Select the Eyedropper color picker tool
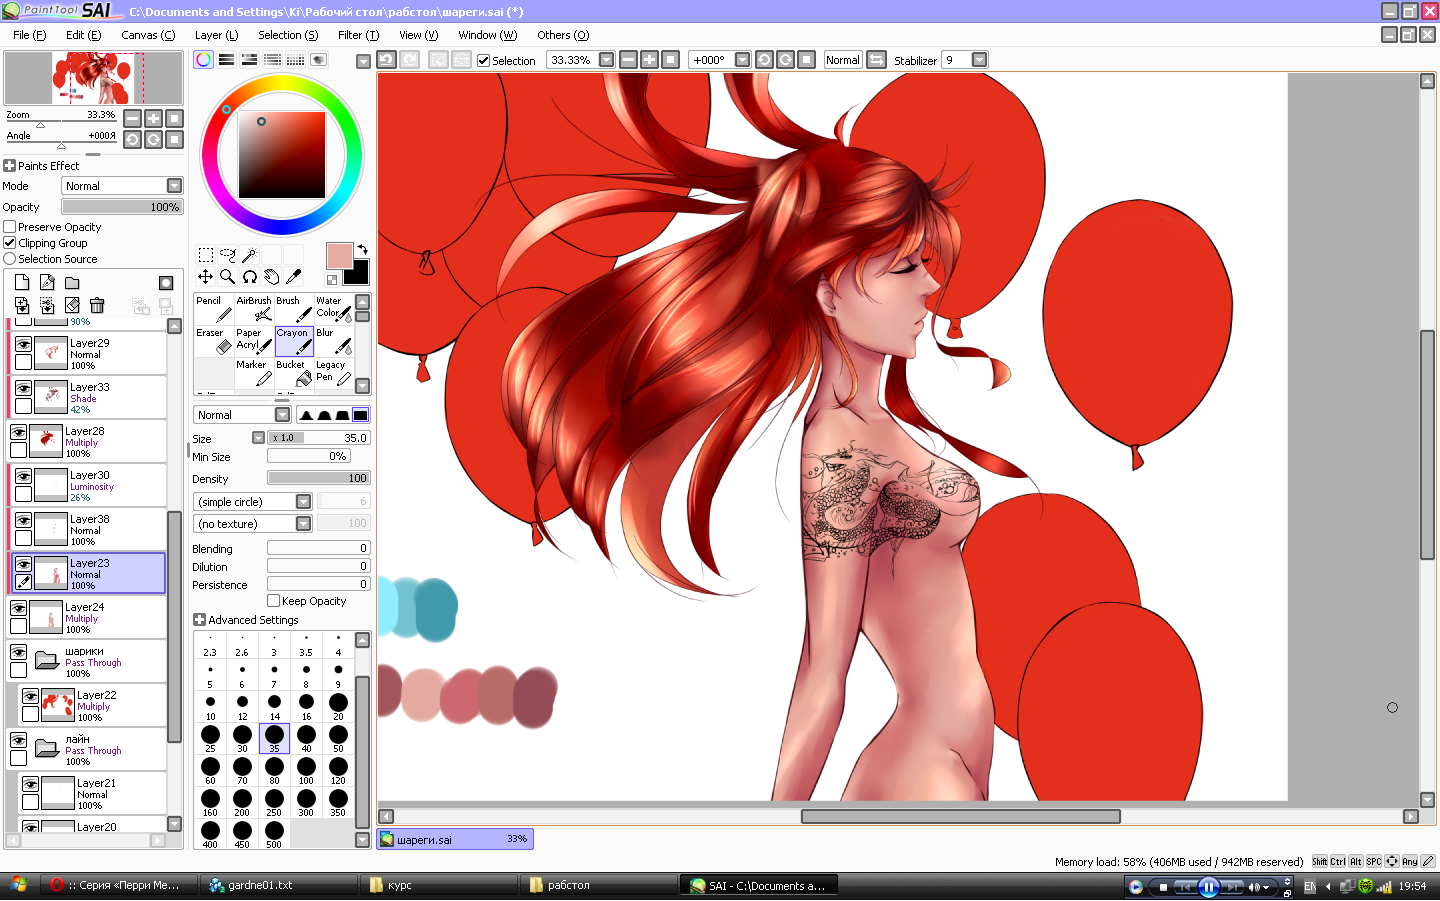Image resolution: width=1440 pixels, height=901 pixels. (x=293, y=277)
